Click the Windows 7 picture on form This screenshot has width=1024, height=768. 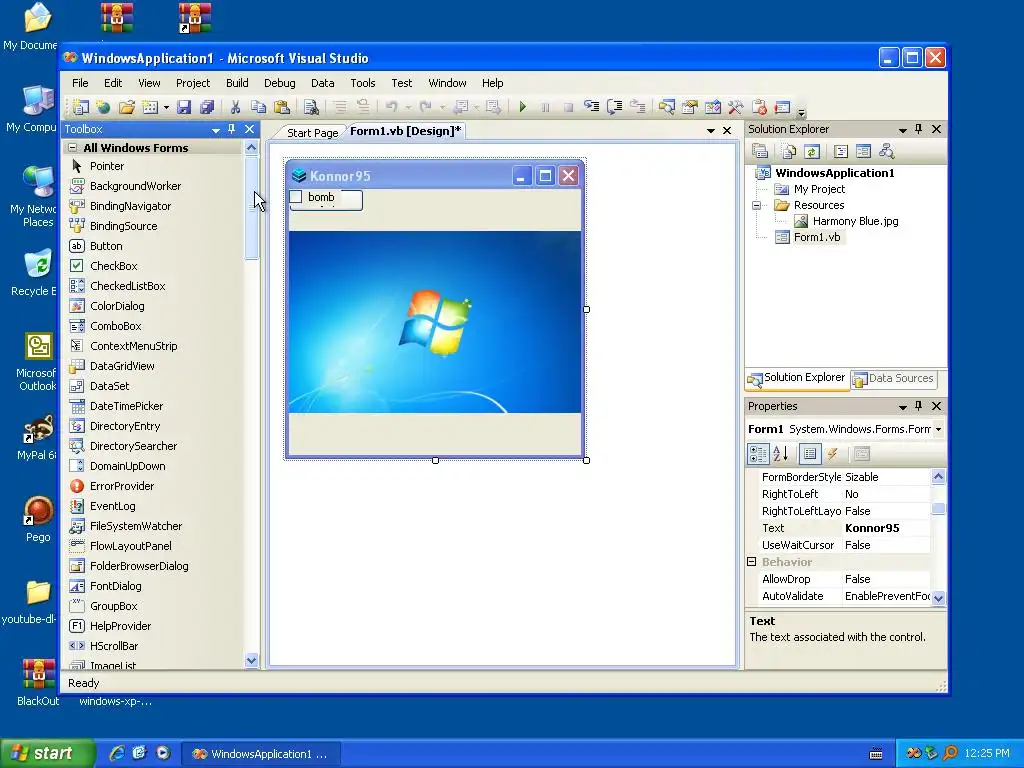tap(434, 321)
